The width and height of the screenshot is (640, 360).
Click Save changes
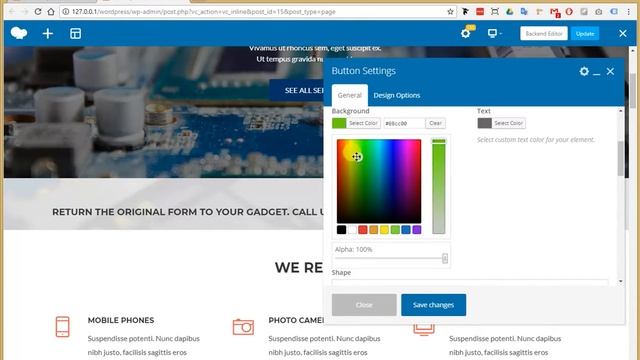point(433,305)
